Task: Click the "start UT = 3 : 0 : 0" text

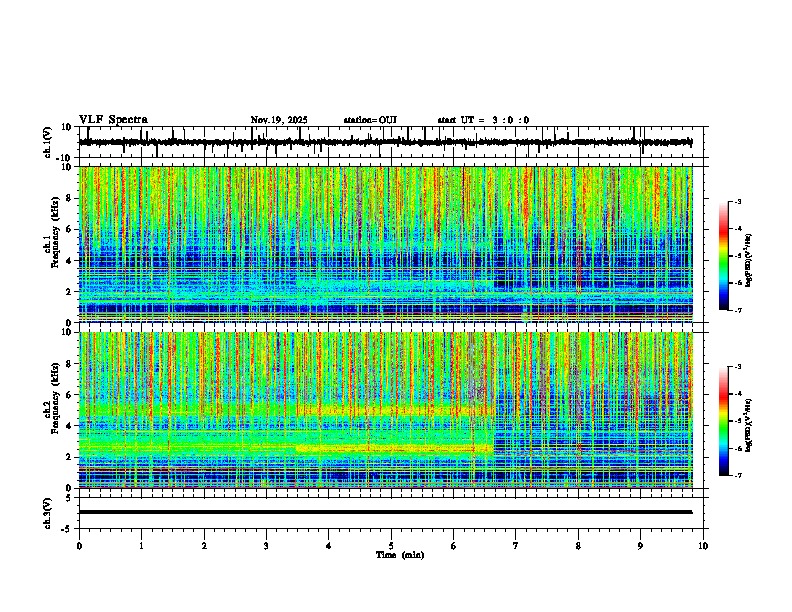Action: (x=483, y=120)
